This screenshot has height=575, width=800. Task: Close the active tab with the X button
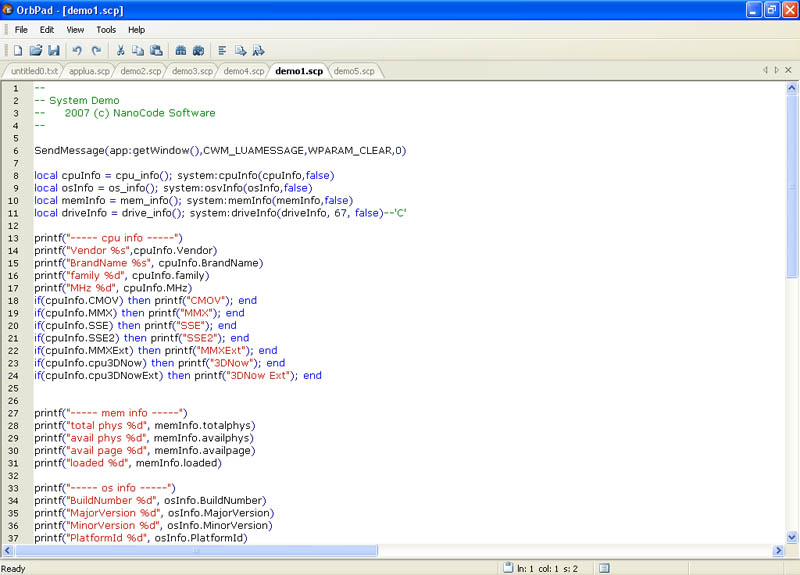[x=789, y=70]
